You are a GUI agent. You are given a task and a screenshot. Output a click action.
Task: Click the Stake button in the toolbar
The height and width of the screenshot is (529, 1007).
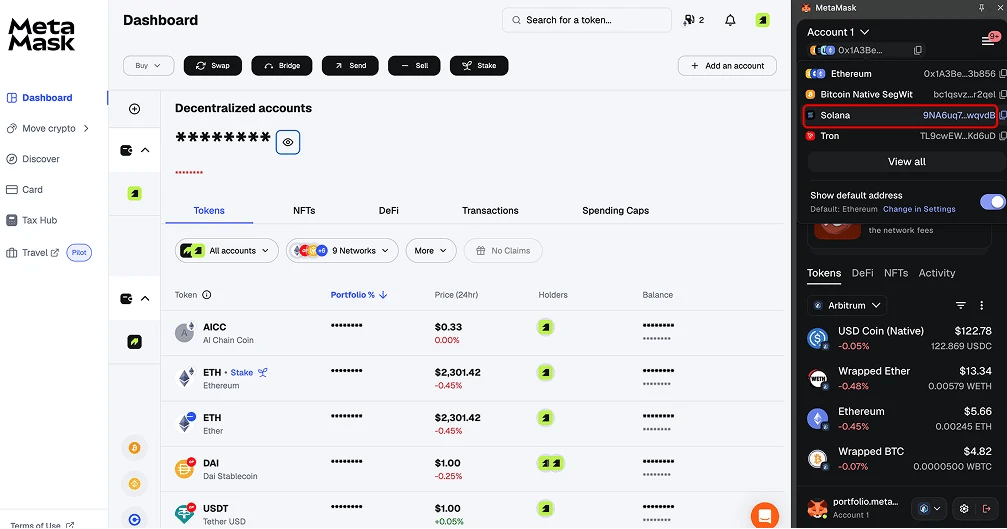(479, 65)
